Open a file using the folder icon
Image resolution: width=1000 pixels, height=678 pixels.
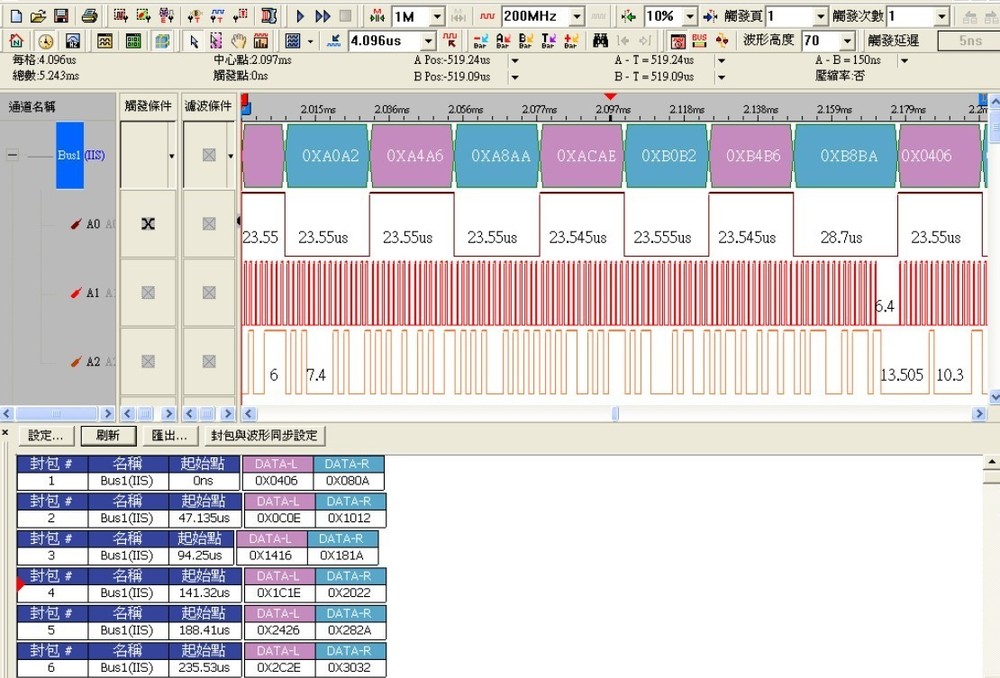point(38,16)
